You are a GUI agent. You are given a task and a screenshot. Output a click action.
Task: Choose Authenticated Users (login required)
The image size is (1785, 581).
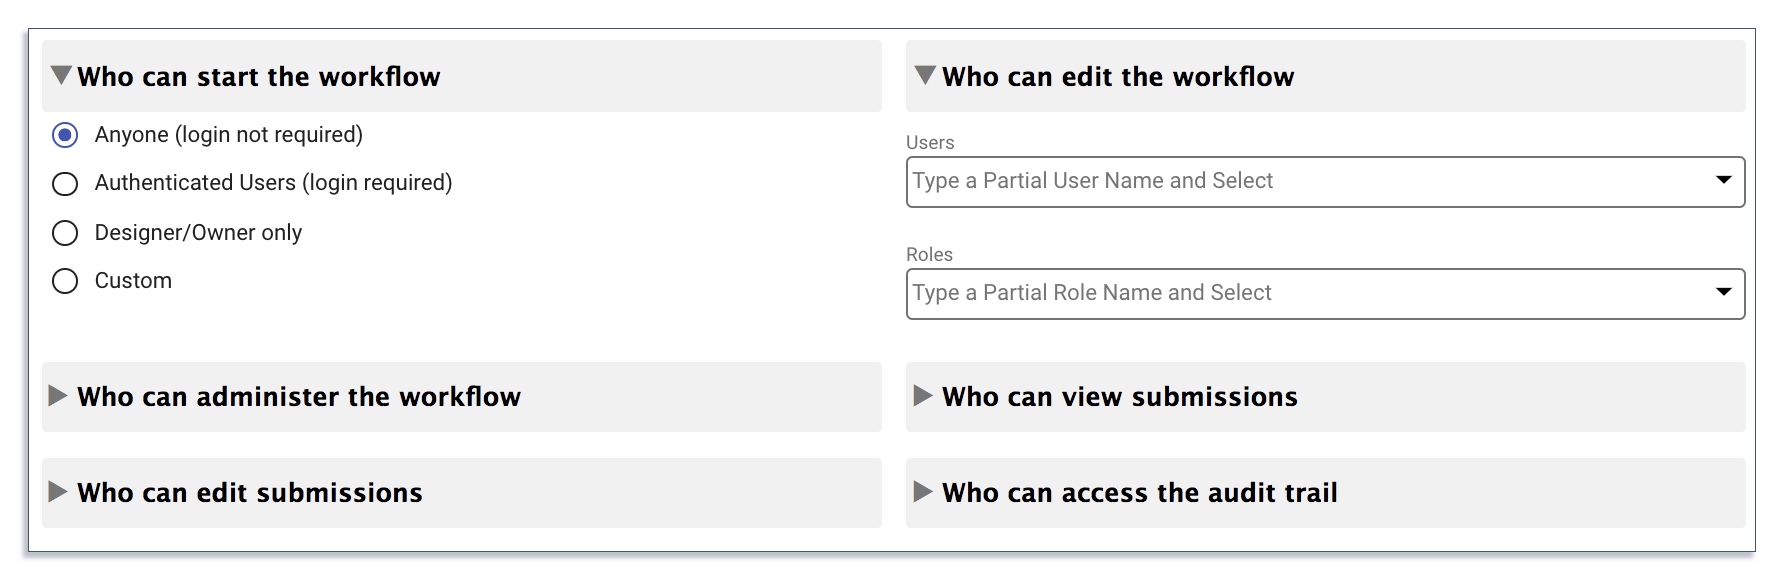pyautogui.click(x=65, y=184)
